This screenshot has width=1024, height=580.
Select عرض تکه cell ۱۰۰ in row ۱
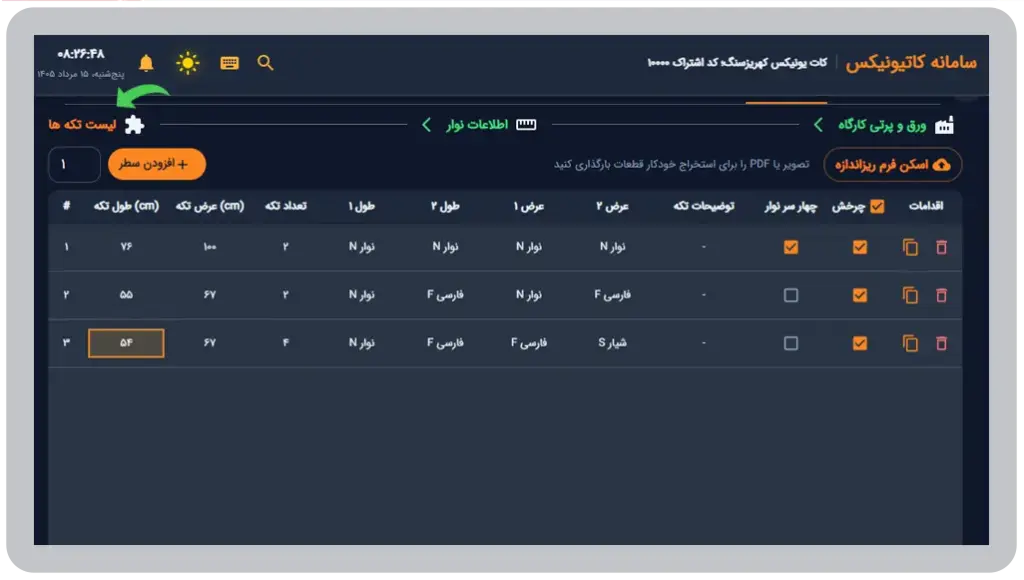tap(210, 247)
